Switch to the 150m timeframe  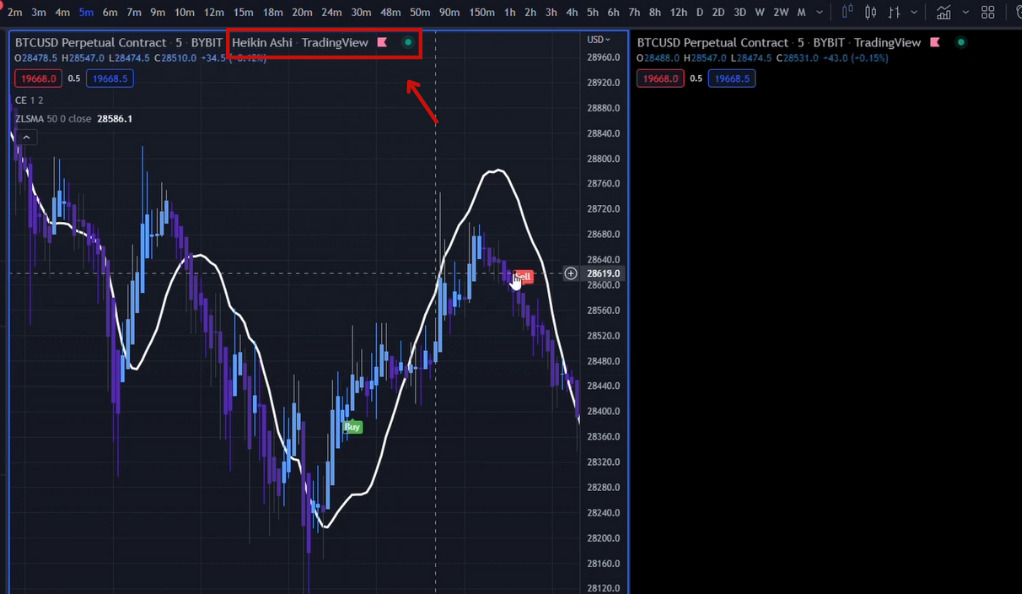(x=482, y=12)
